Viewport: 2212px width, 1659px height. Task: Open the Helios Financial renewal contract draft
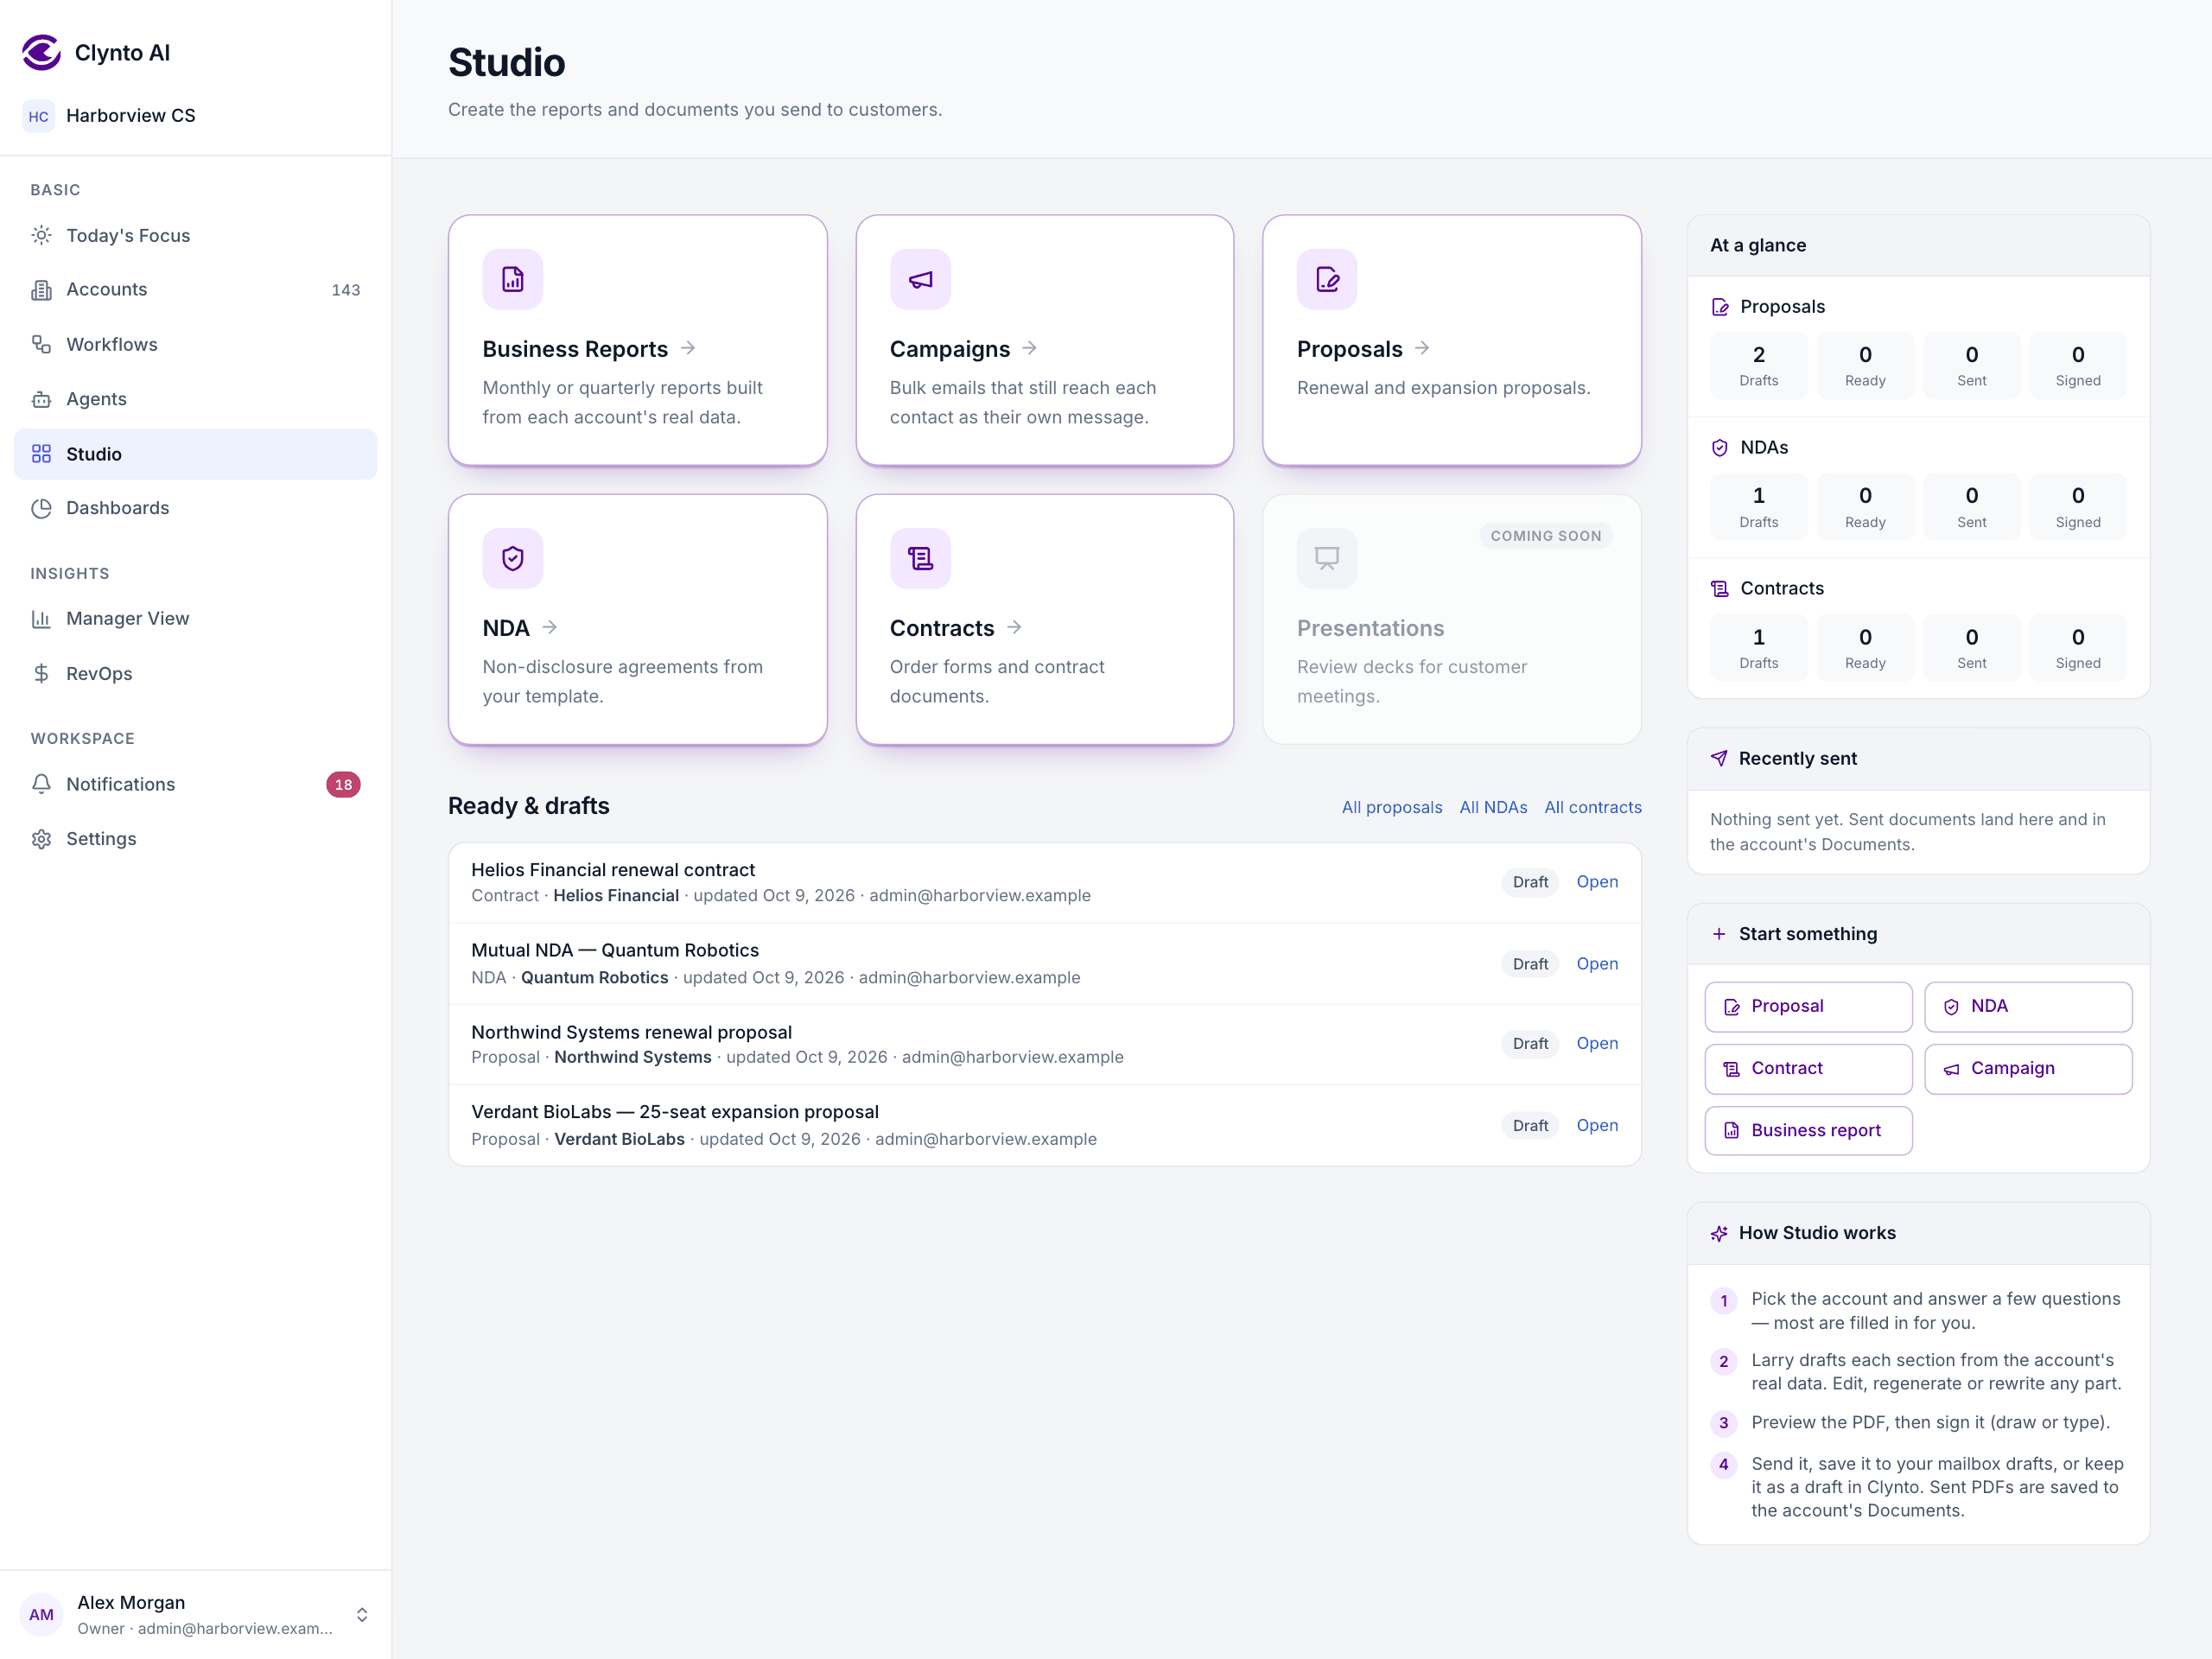click(1597, 882)
